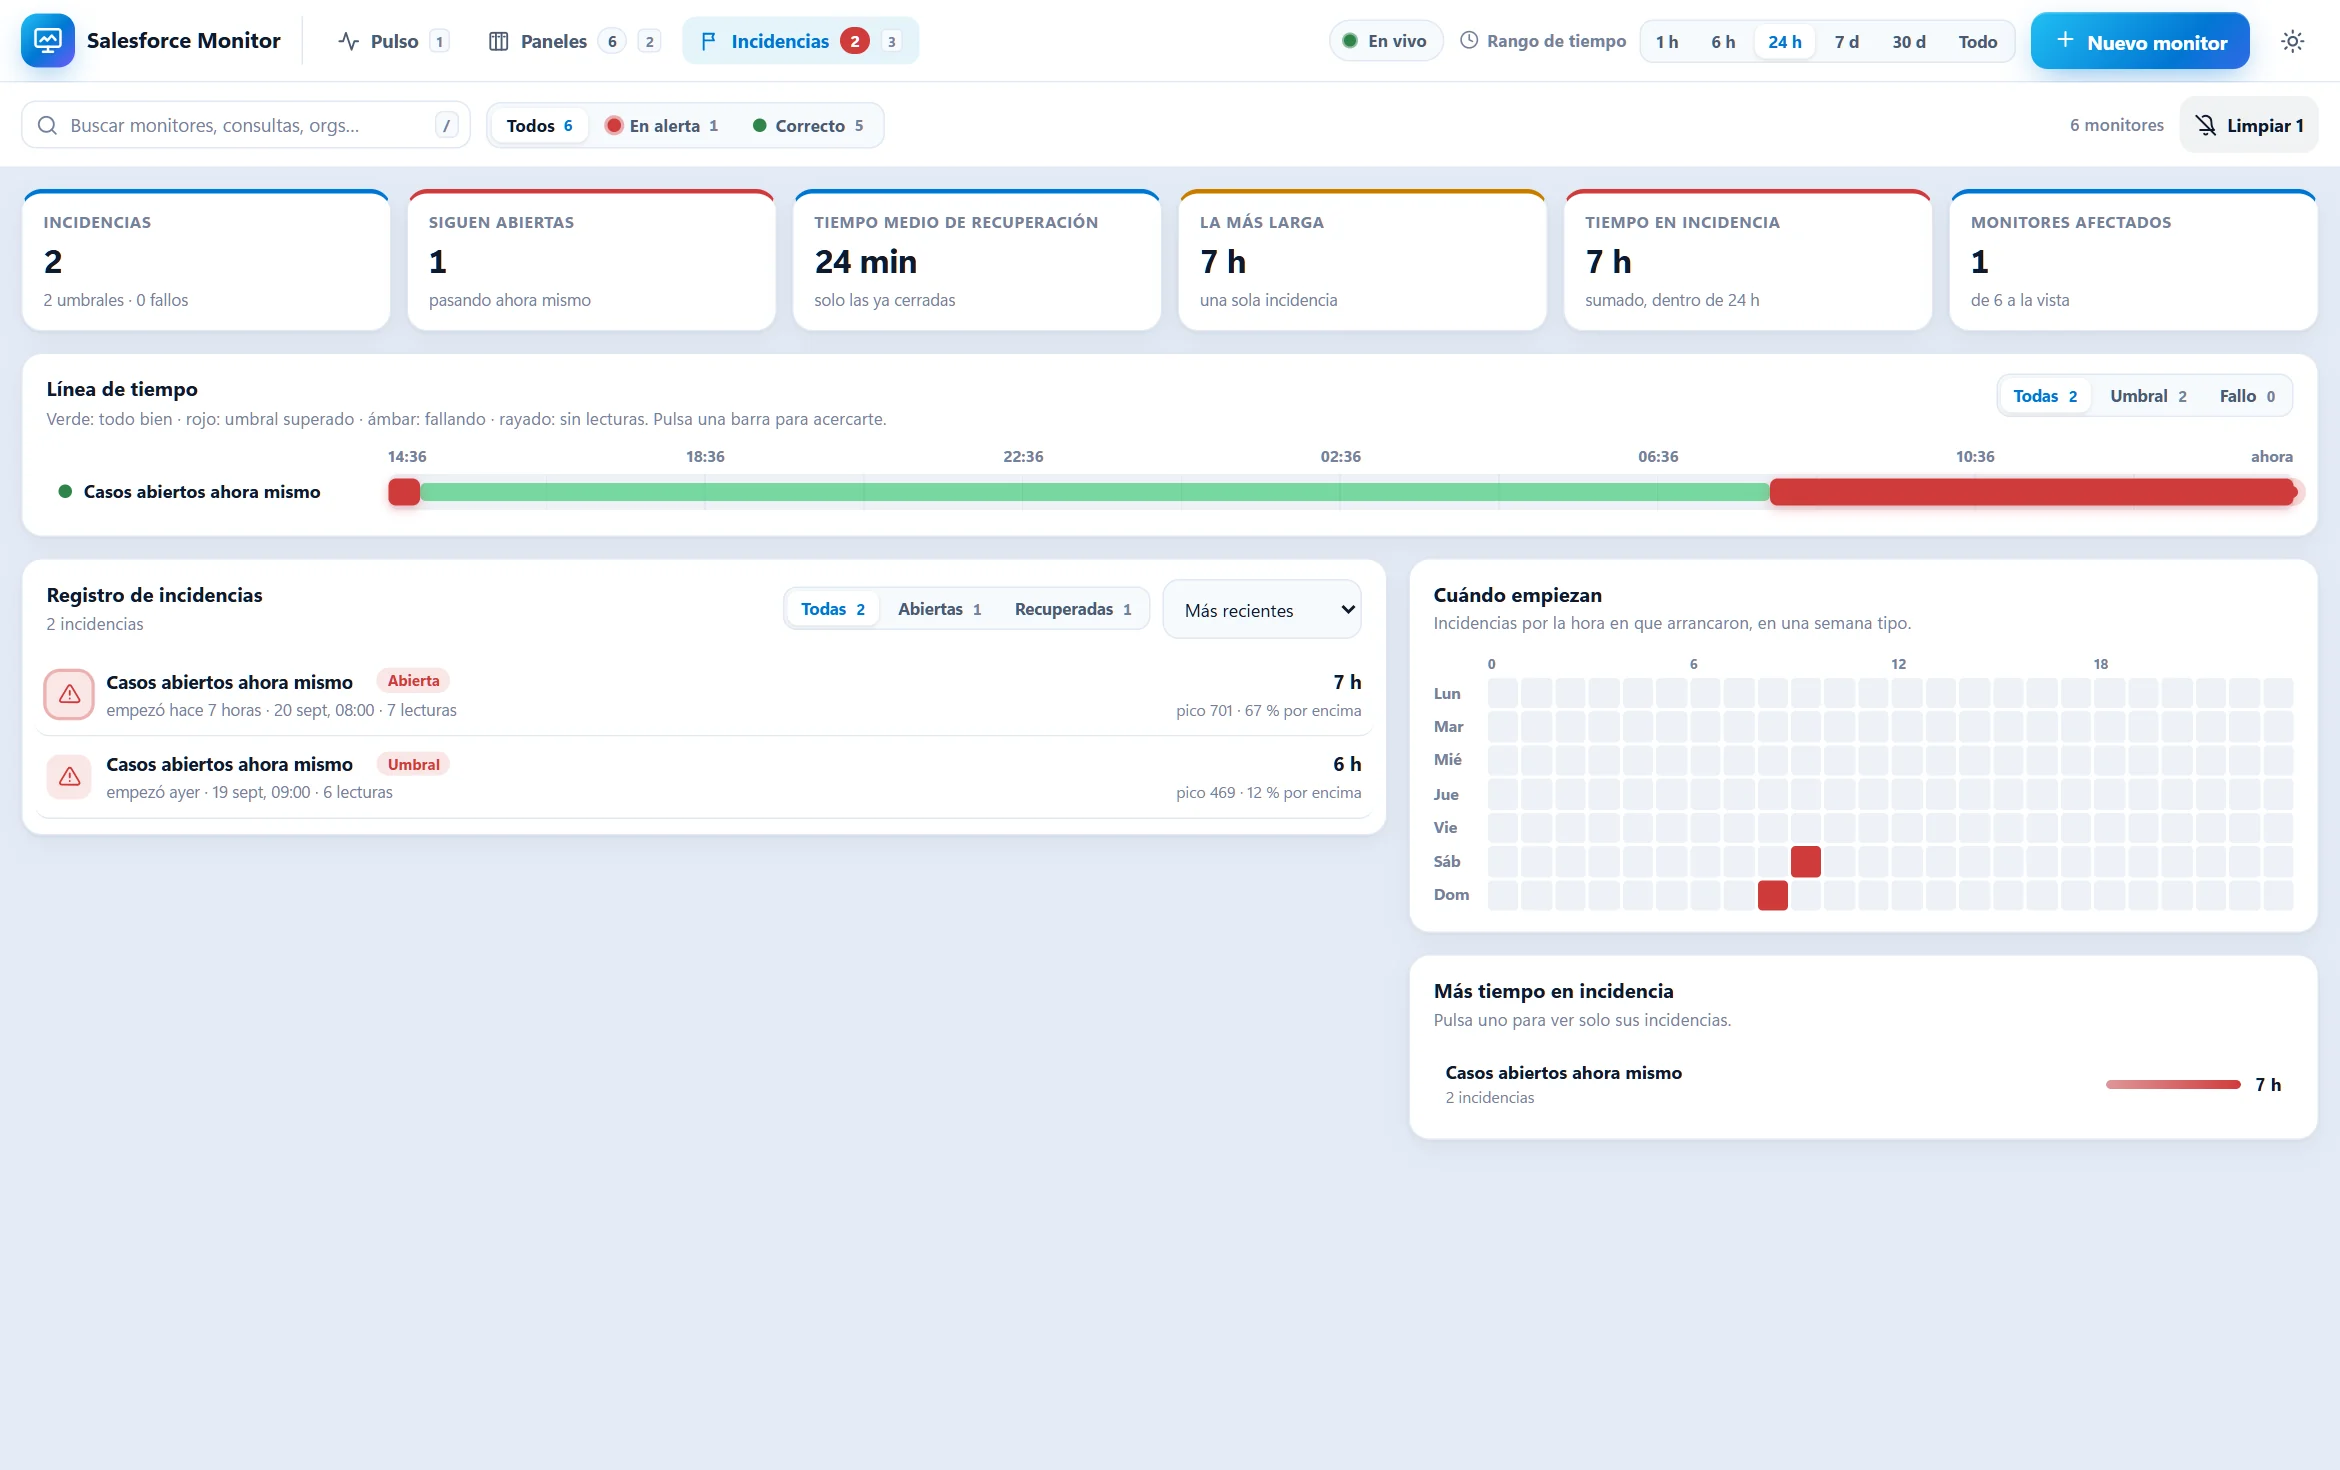Click the clock icon beside Rango de tiempo
The width and height of the screenshot is (2340, 1470).
[1469, 41]
